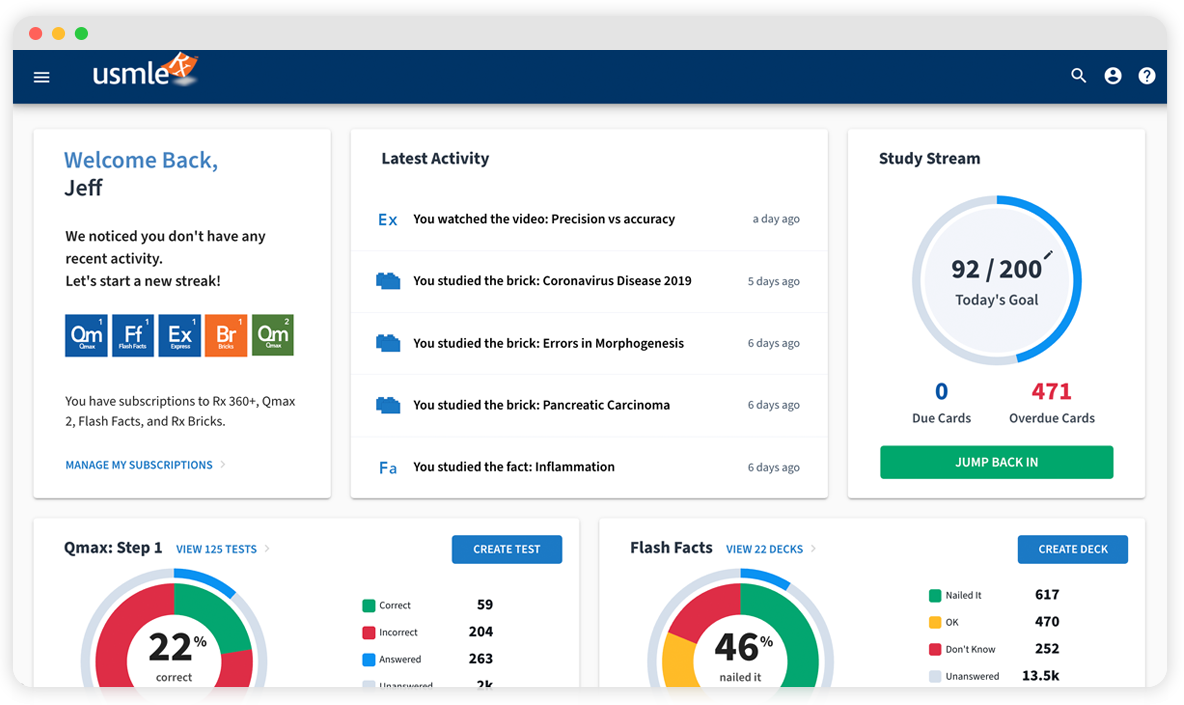1184x705 pixels.
Task: Click the brick icon beside Coronavirus Disease 2019
Action: [388, 282]
